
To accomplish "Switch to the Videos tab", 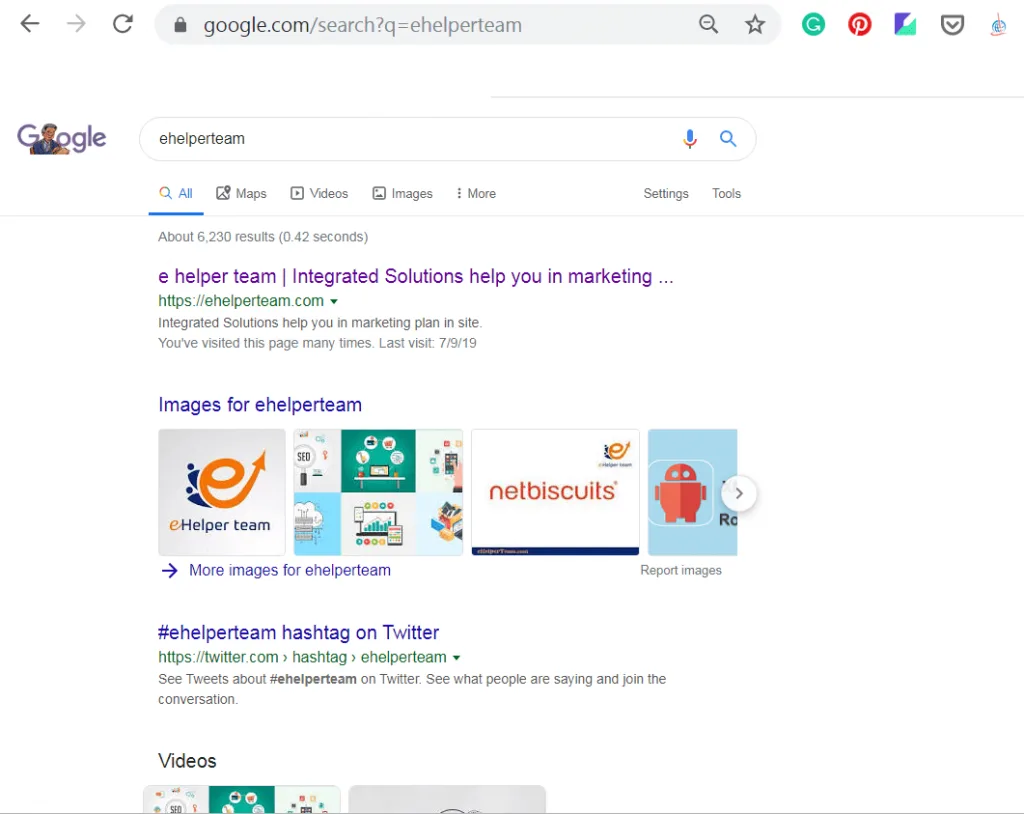I will [x=319, y=193].
